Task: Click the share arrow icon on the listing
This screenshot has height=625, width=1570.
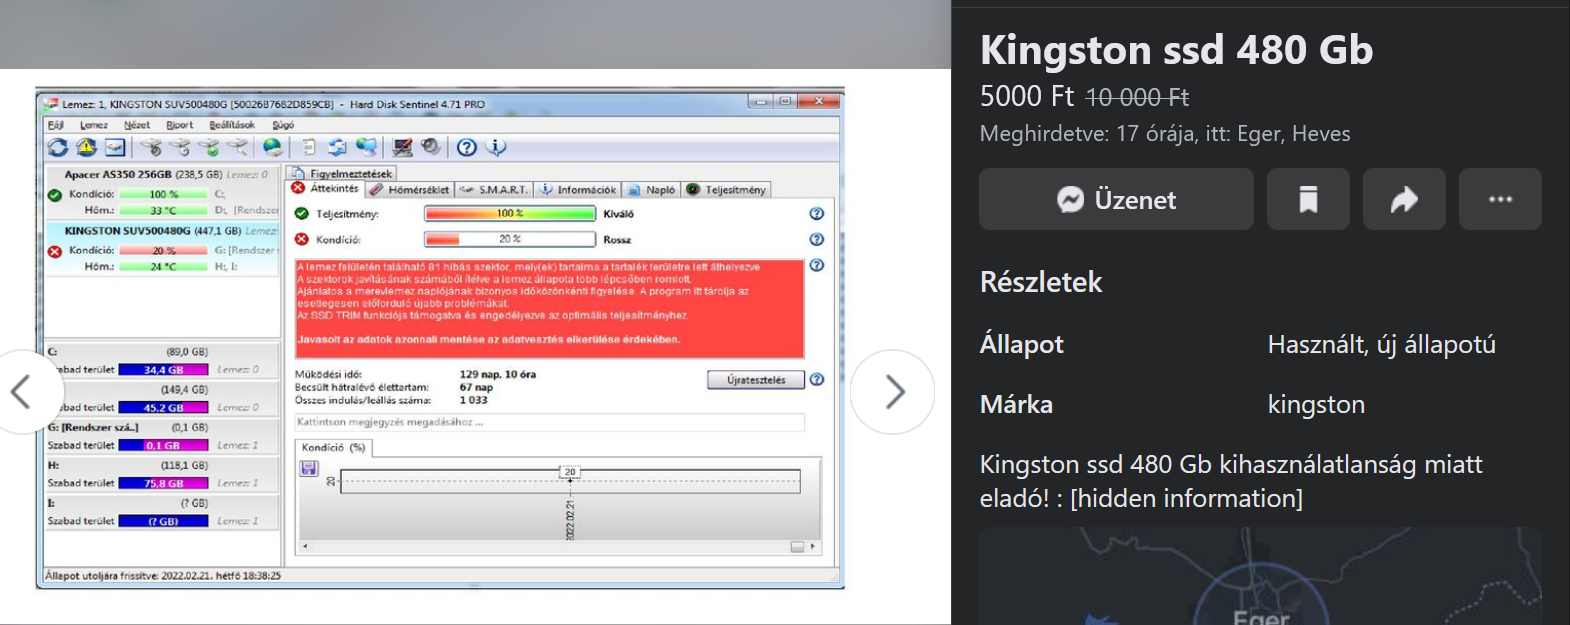Action: [1404, 199]
